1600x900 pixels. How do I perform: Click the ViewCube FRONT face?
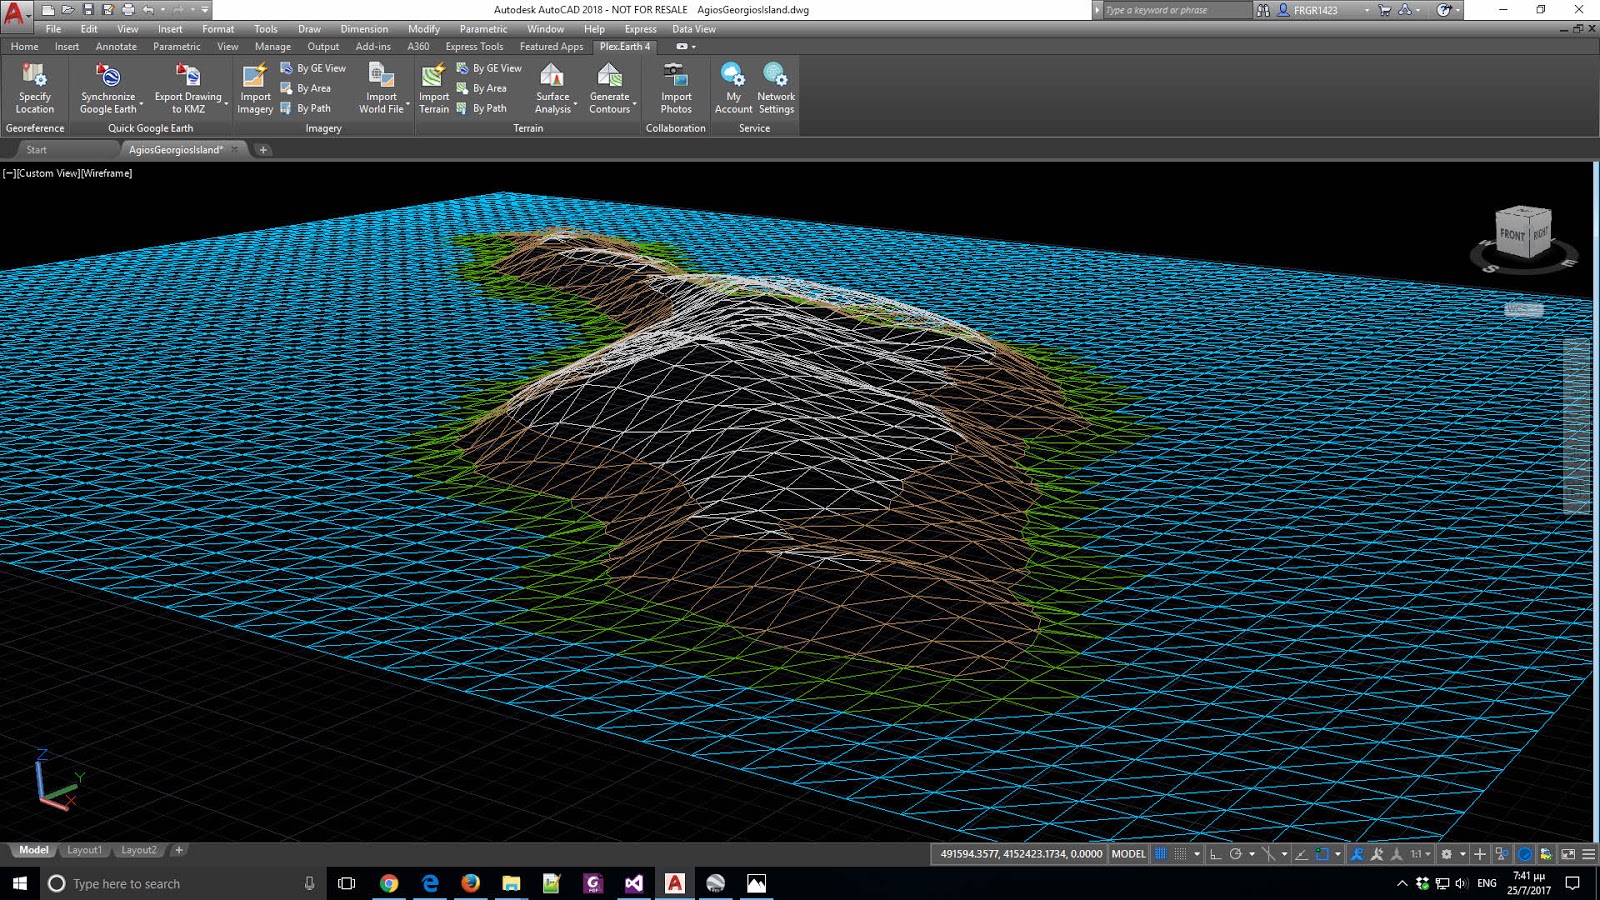pyautogui.click(x=1512, y=235)
